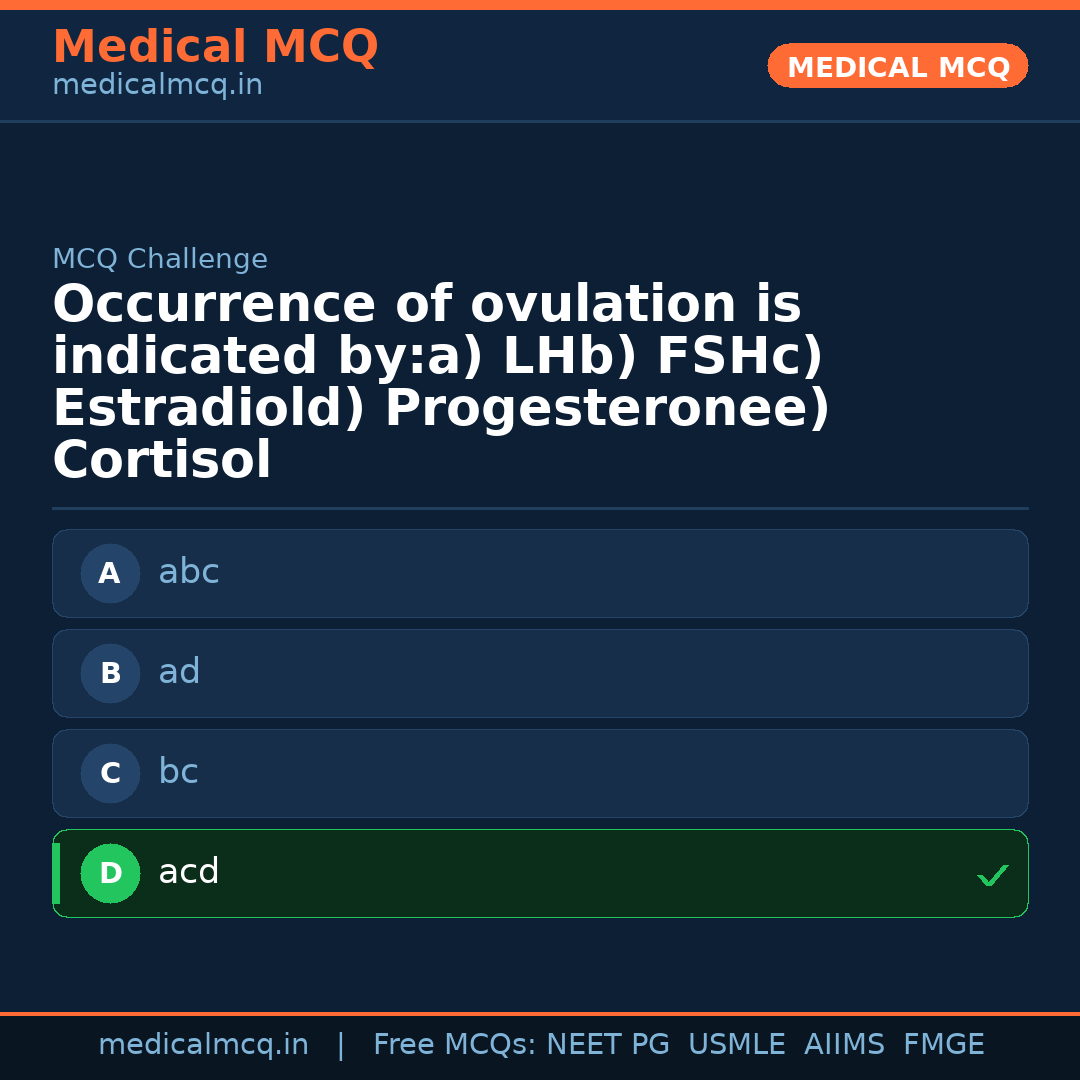Click the green checkmark on option D
This screenshot has height=1080, width=1080.
click(x=993, y=876)
